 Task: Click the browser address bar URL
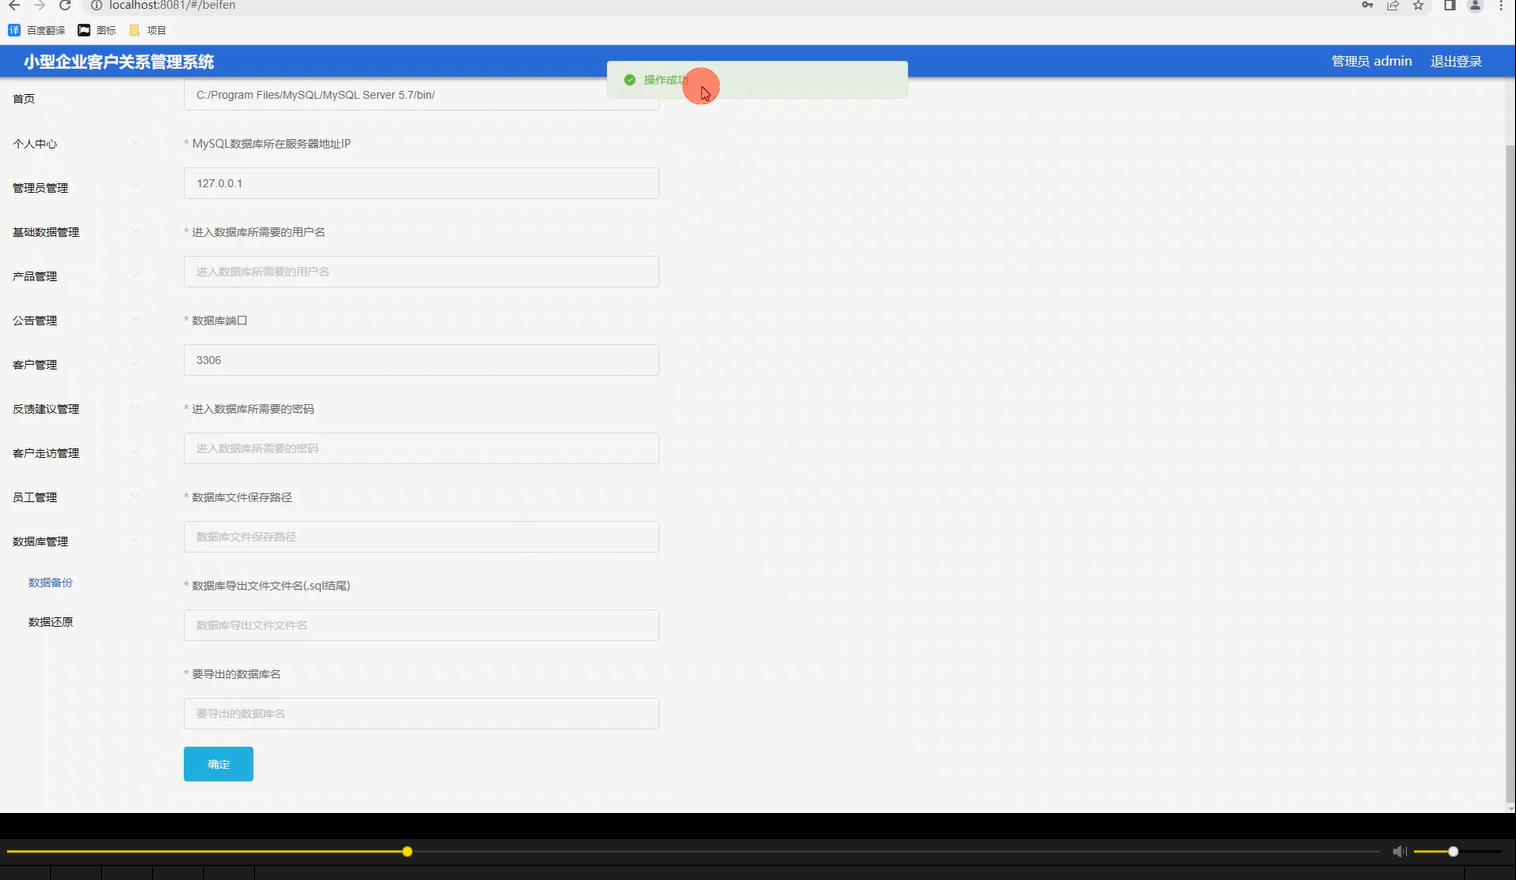172,5
